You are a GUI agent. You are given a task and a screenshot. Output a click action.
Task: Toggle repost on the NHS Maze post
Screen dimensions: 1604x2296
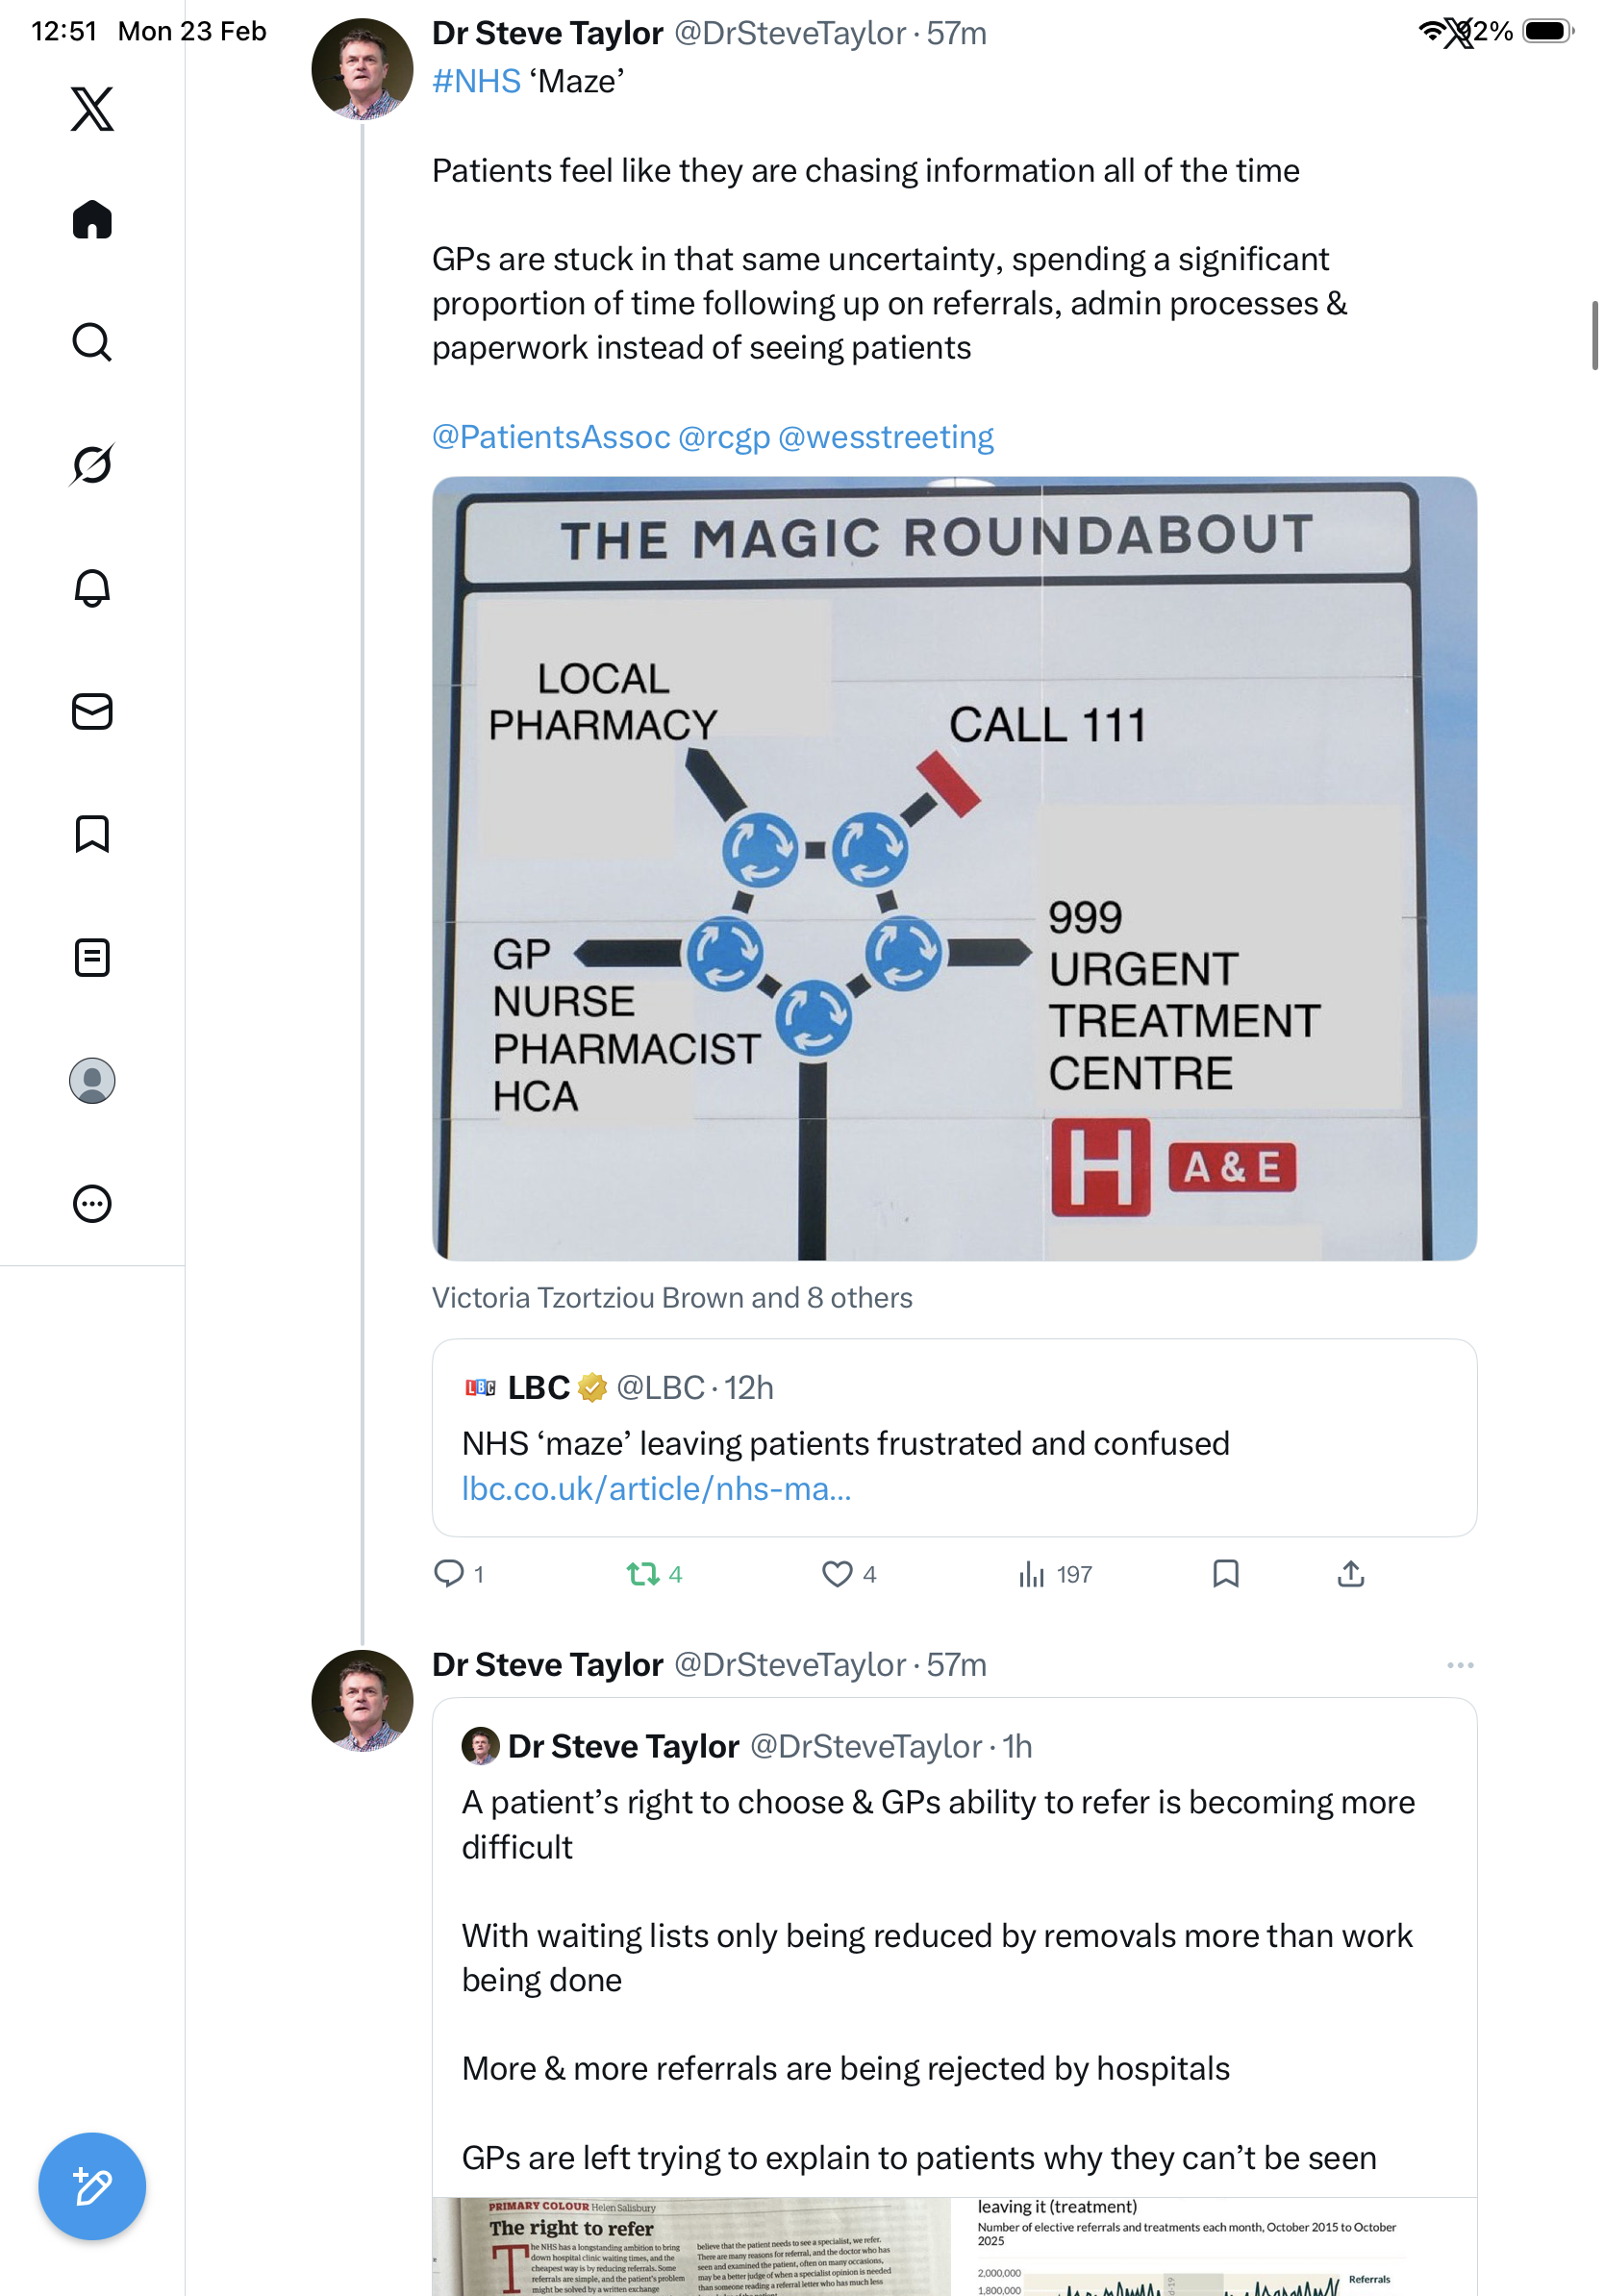coord(642,1574)
